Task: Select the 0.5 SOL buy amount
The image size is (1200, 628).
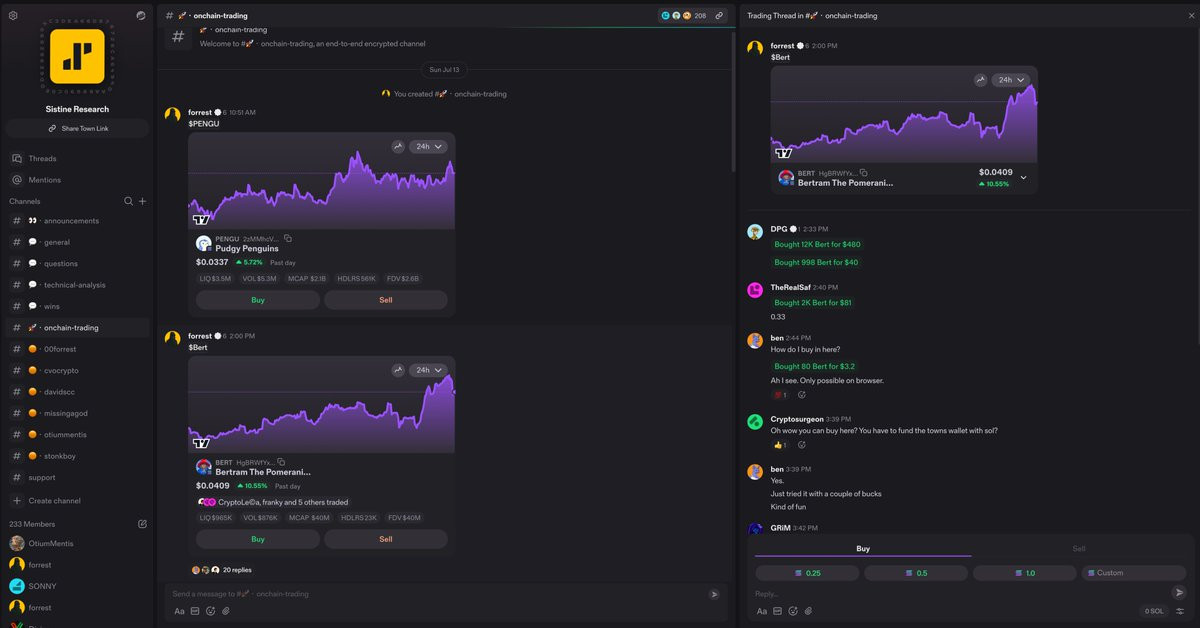Action: [916, 573]
